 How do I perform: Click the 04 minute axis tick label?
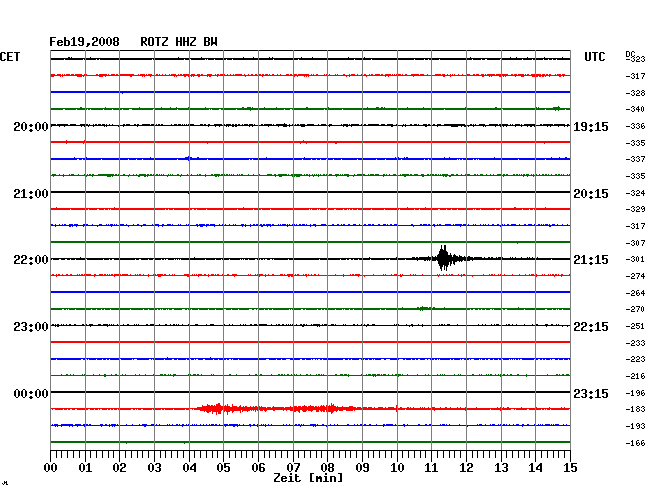(189, 468)
